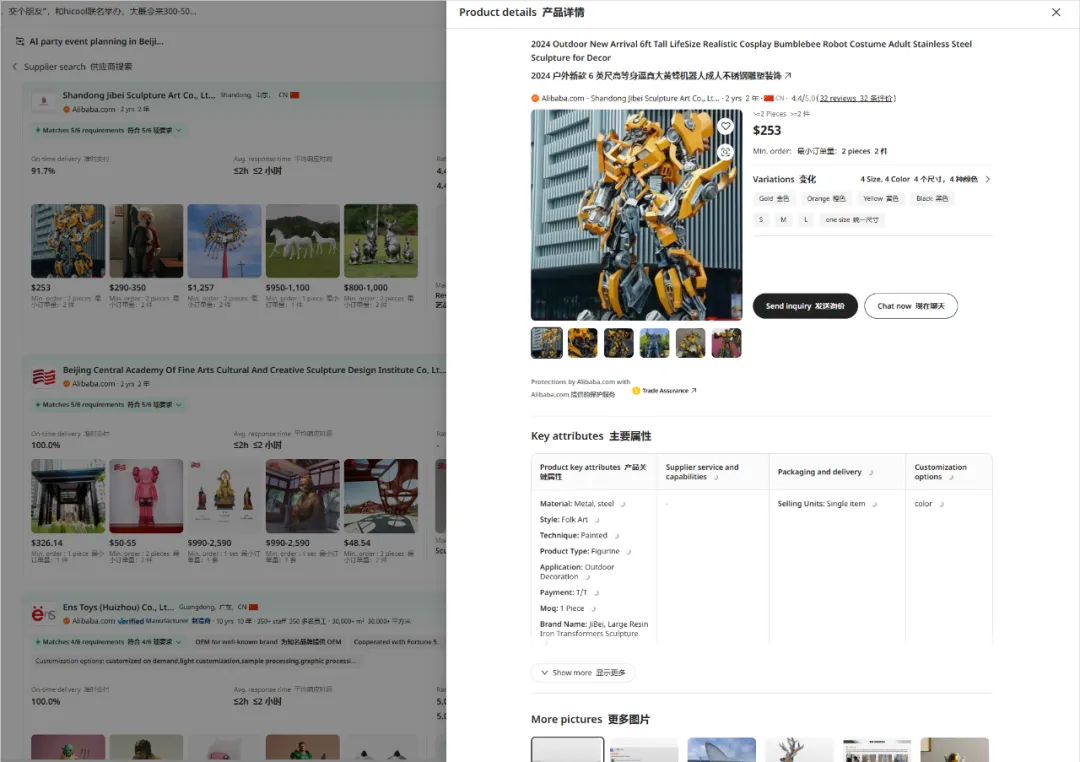
Task: Select the Black color variation swatch
Action: point(931,198)
